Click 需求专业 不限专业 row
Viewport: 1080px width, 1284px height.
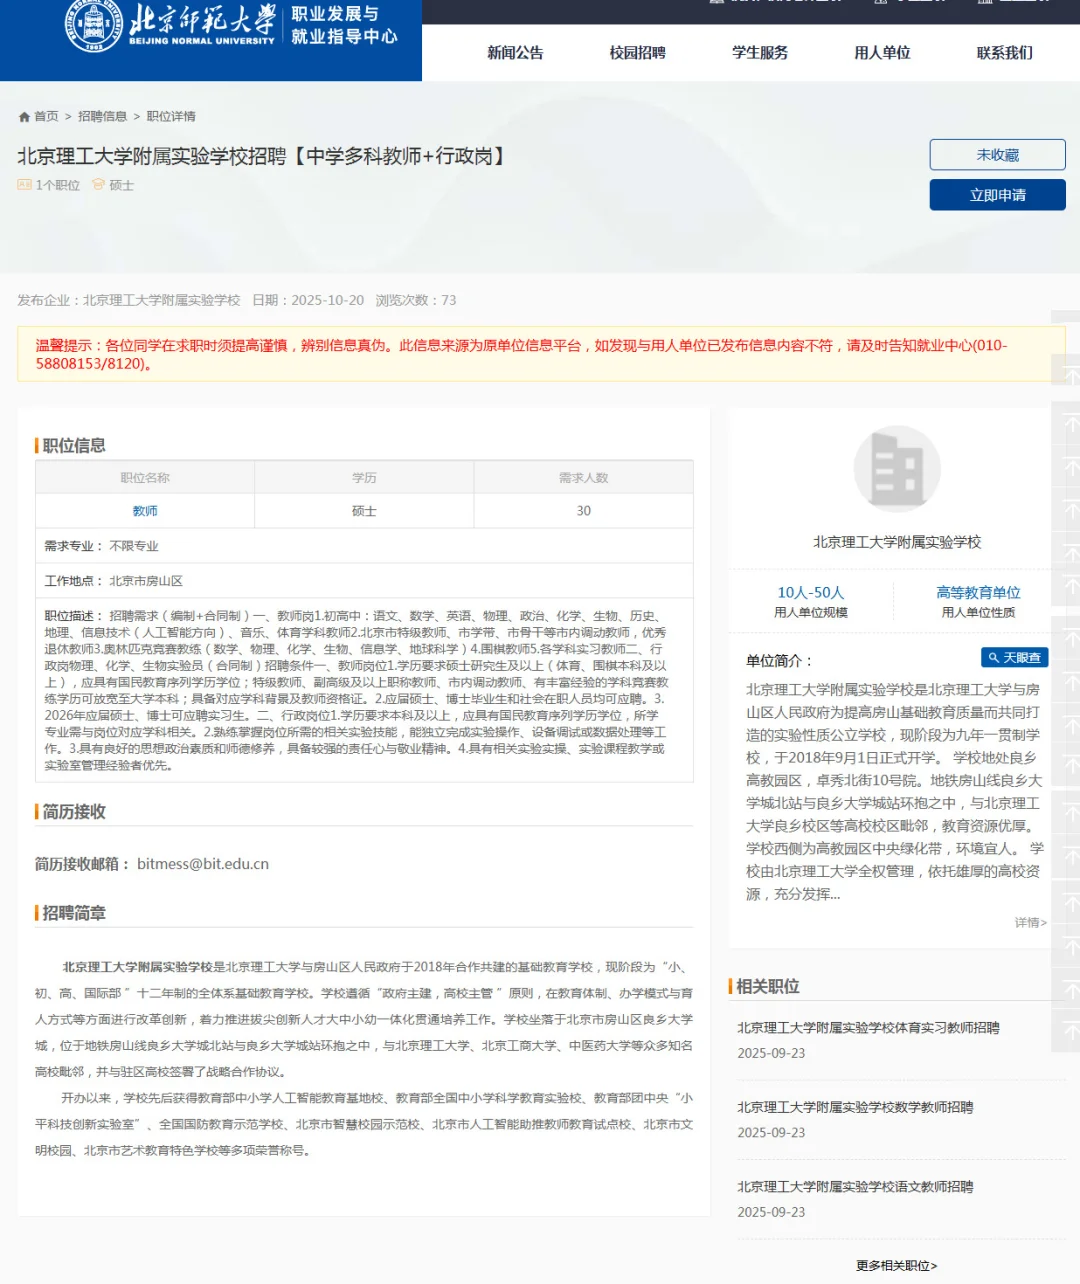click(x=364, y=546)
